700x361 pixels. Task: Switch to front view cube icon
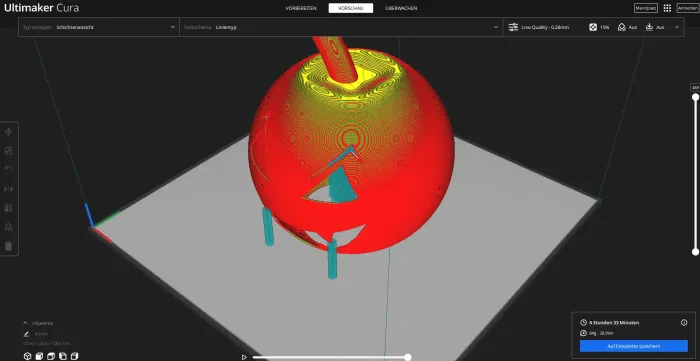[39, 356]
